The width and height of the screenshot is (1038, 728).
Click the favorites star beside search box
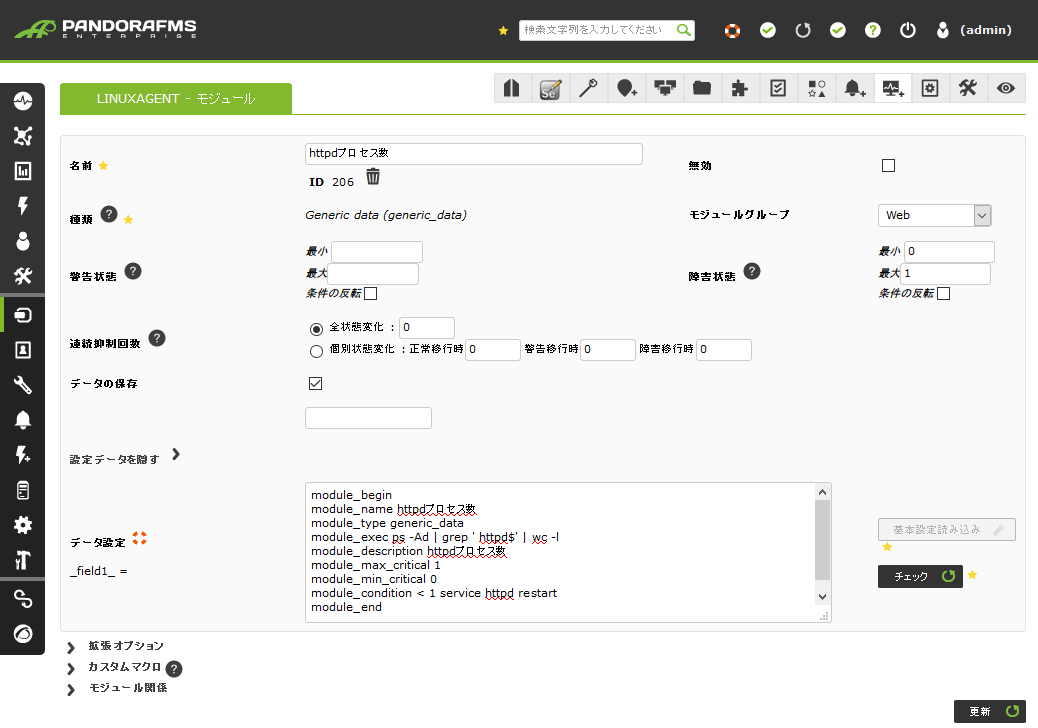(x=503, y=30)
